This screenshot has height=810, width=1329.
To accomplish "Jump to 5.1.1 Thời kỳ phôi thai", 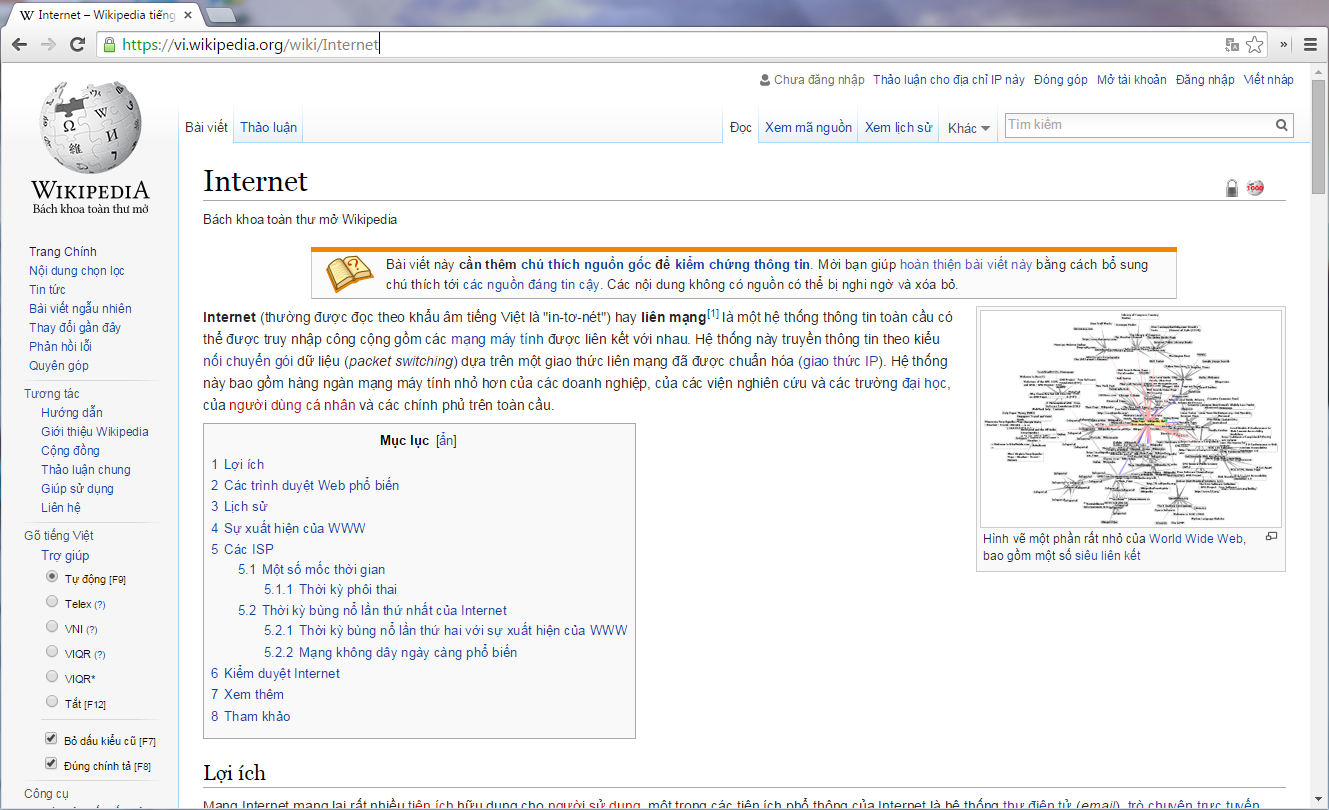I will (x=330, y=589).
